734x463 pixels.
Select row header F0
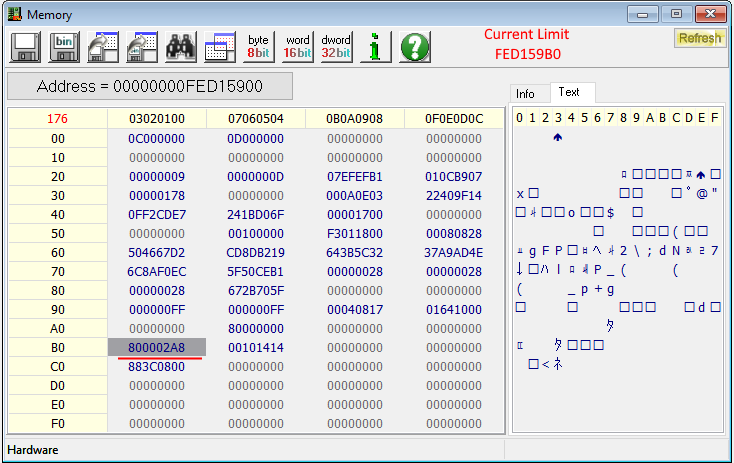point(58,423)
